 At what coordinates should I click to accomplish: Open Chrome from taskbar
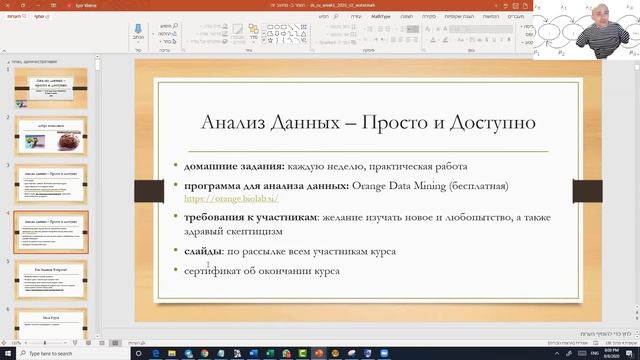coord(204,353)
